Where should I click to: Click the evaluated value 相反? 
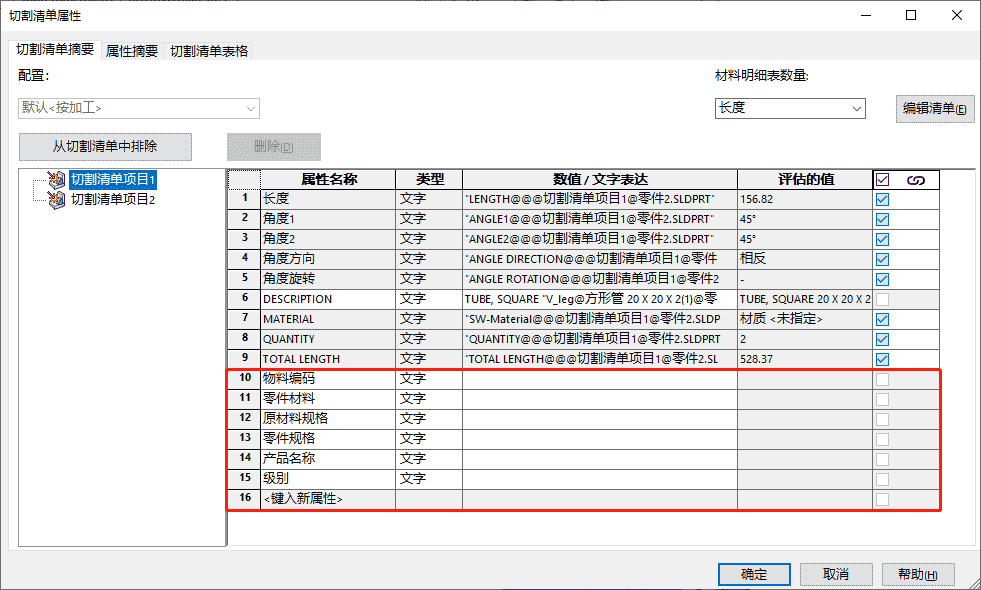pyautogui.click(x=805, y=259)
